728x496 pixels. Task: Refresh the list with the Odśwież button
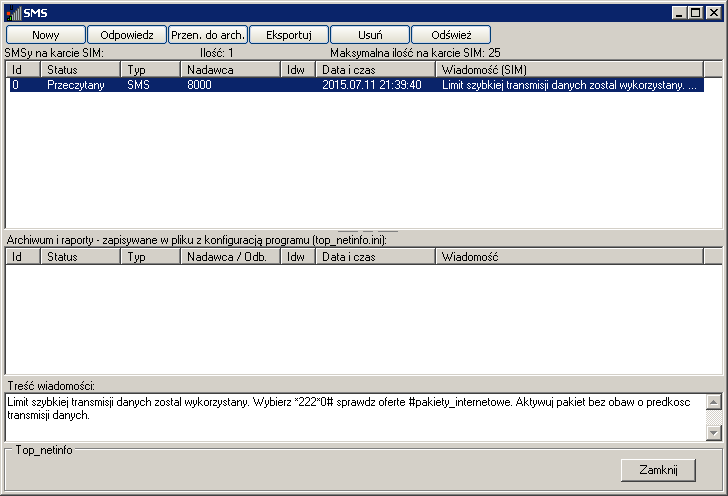pos(450,35)
